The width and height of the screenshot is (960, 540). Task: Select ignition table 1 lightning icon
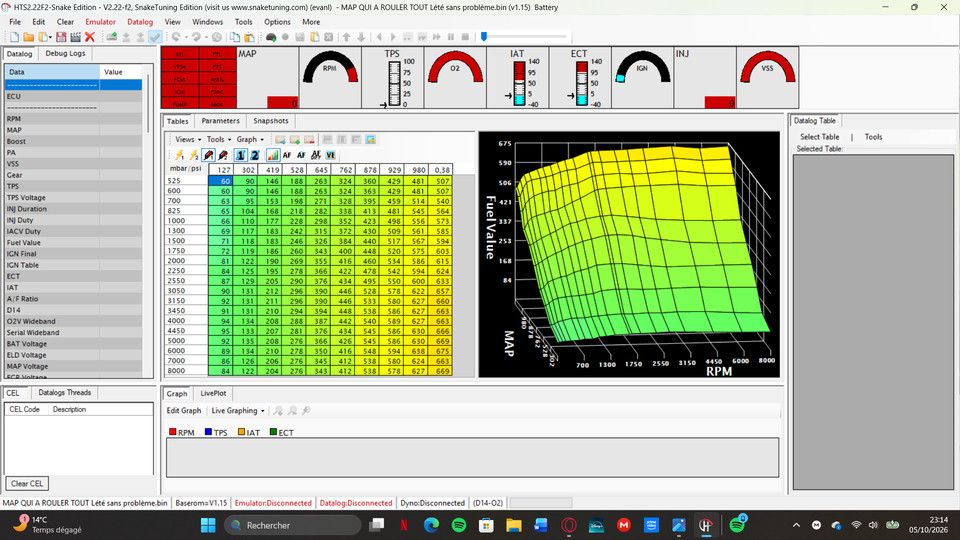(x=179, y=155)
